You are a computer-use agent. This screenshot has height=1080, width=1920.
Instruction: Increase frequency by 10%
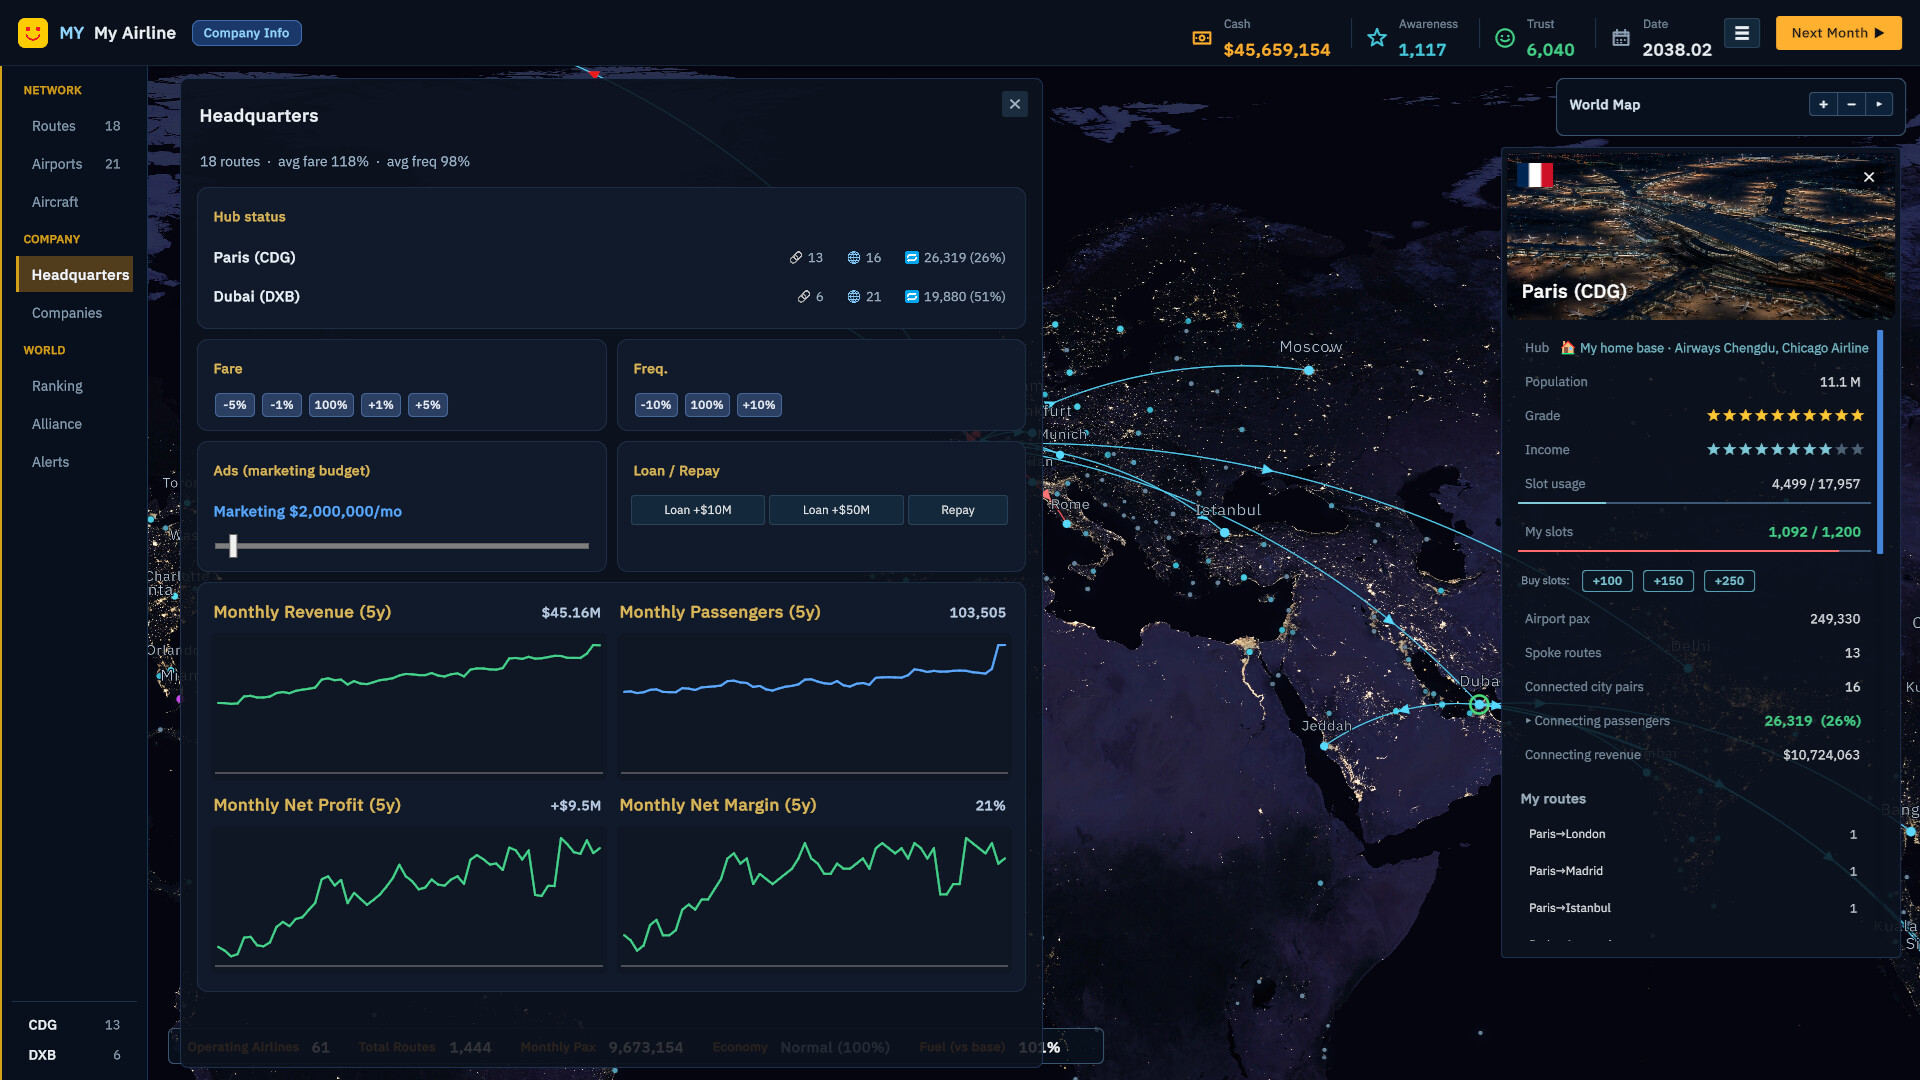(759, 405)
